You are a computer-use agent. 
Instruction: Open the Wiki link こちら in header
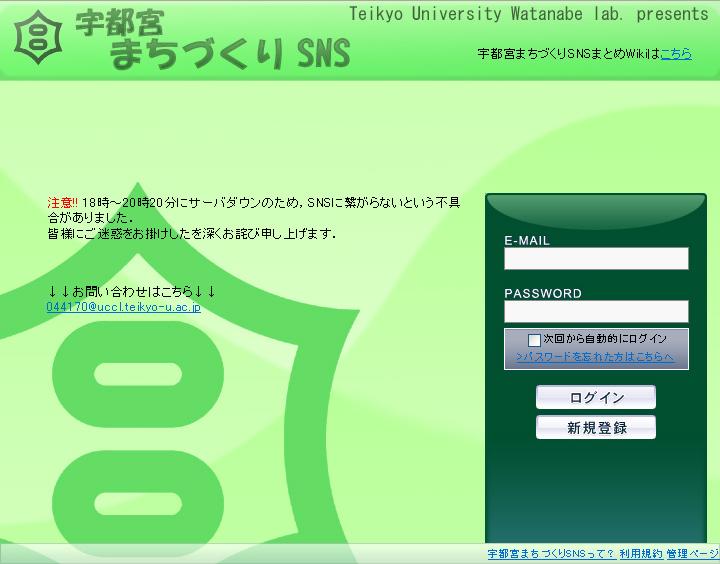click(x=676, y=54)
